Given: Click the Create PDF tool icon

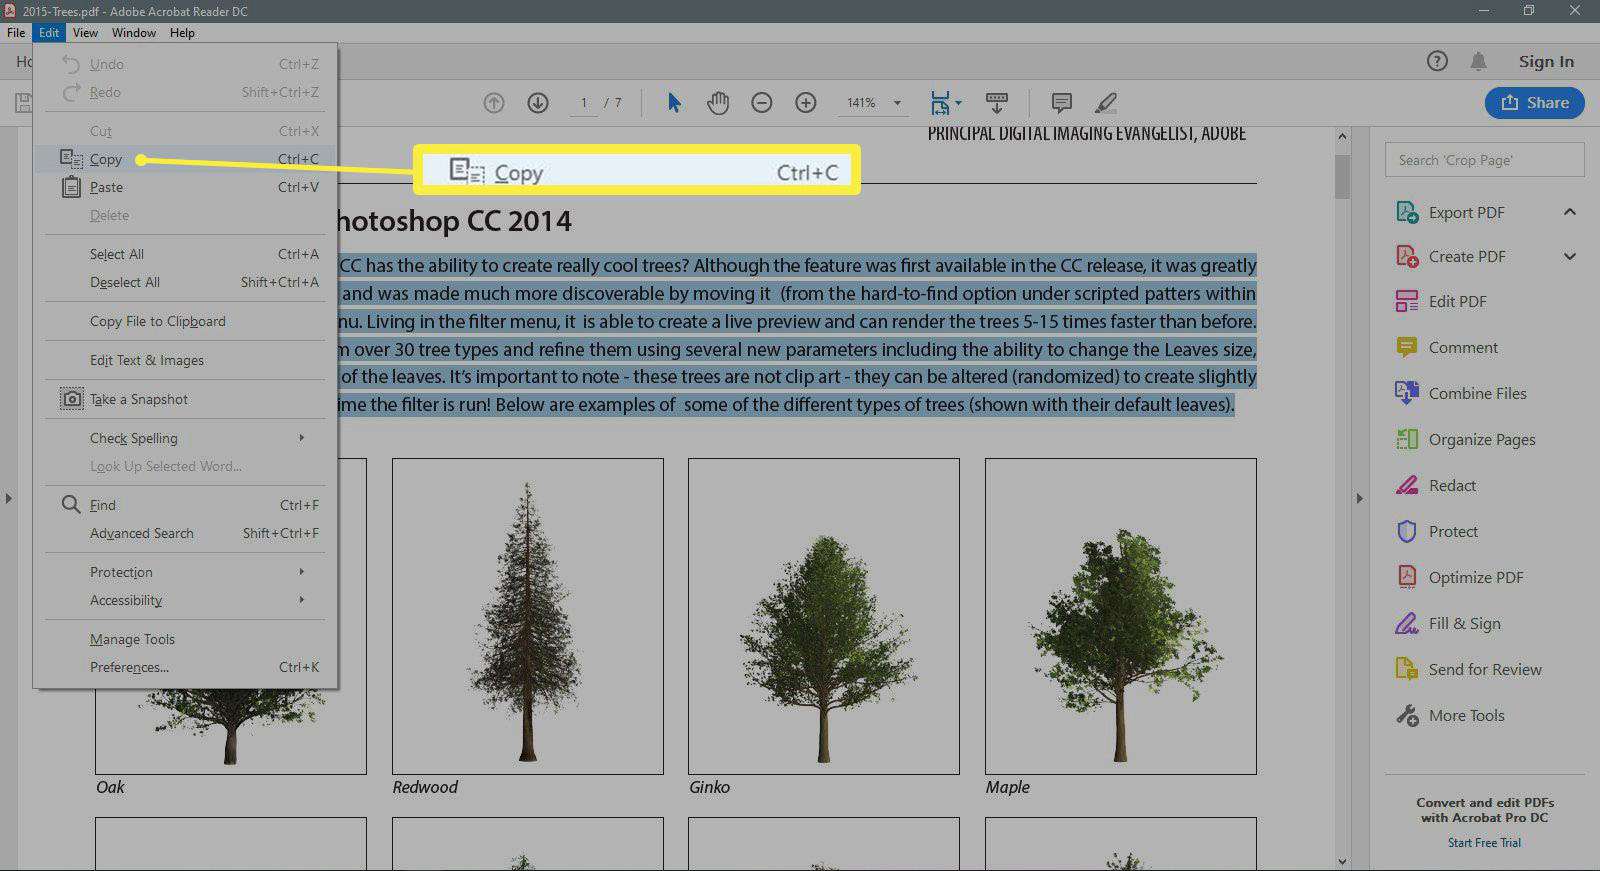Looking at the screenshot, I should (x=1407, y=256).
